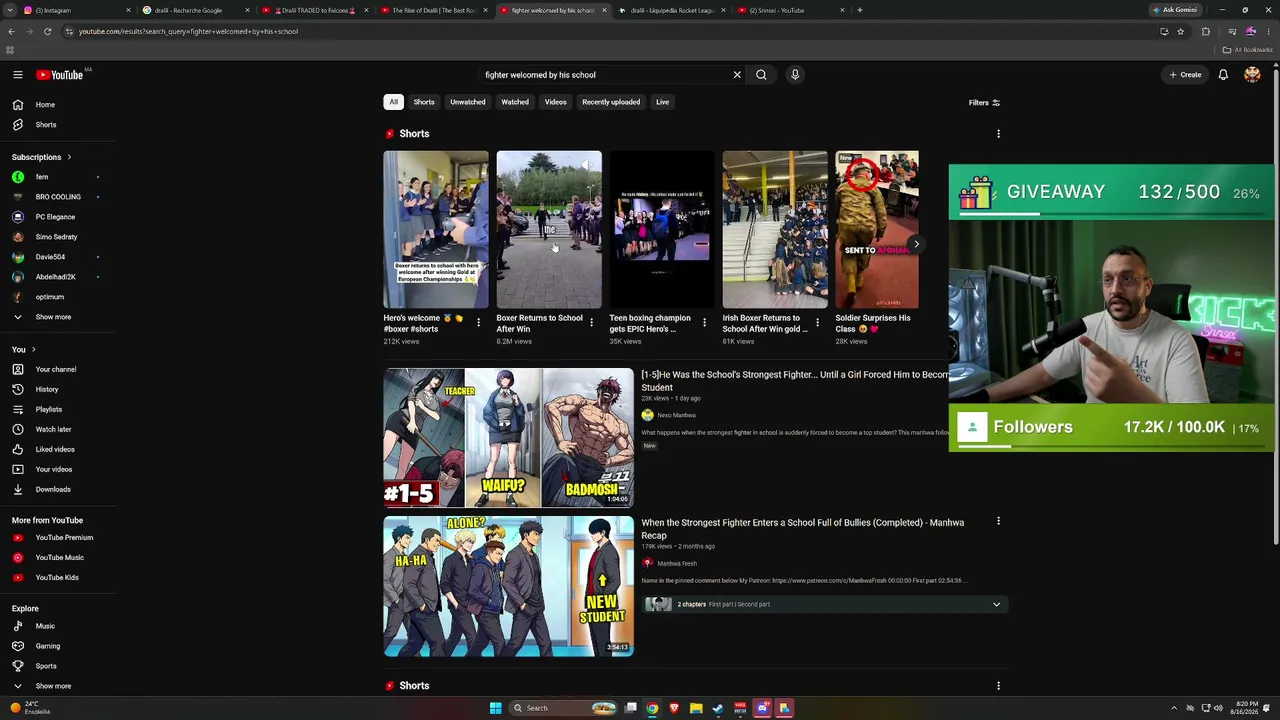
Task: Open Steam from the taskbar
Action: click(x=718, y=708)
